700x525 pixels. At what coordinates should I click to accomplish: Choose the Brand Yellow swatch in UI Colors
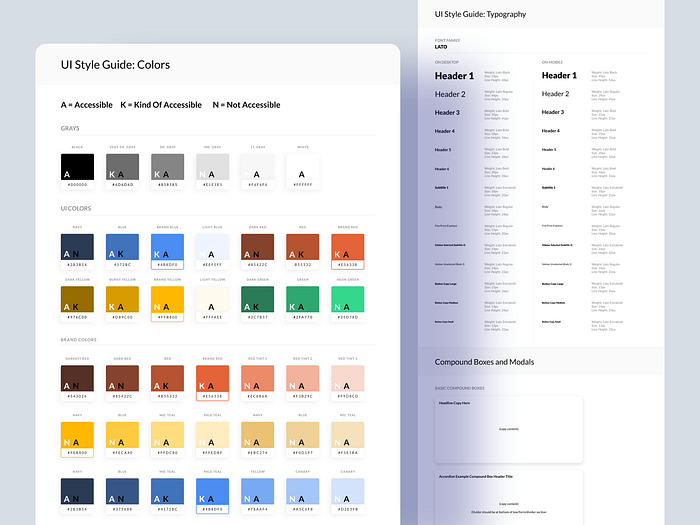click(167, 304)
